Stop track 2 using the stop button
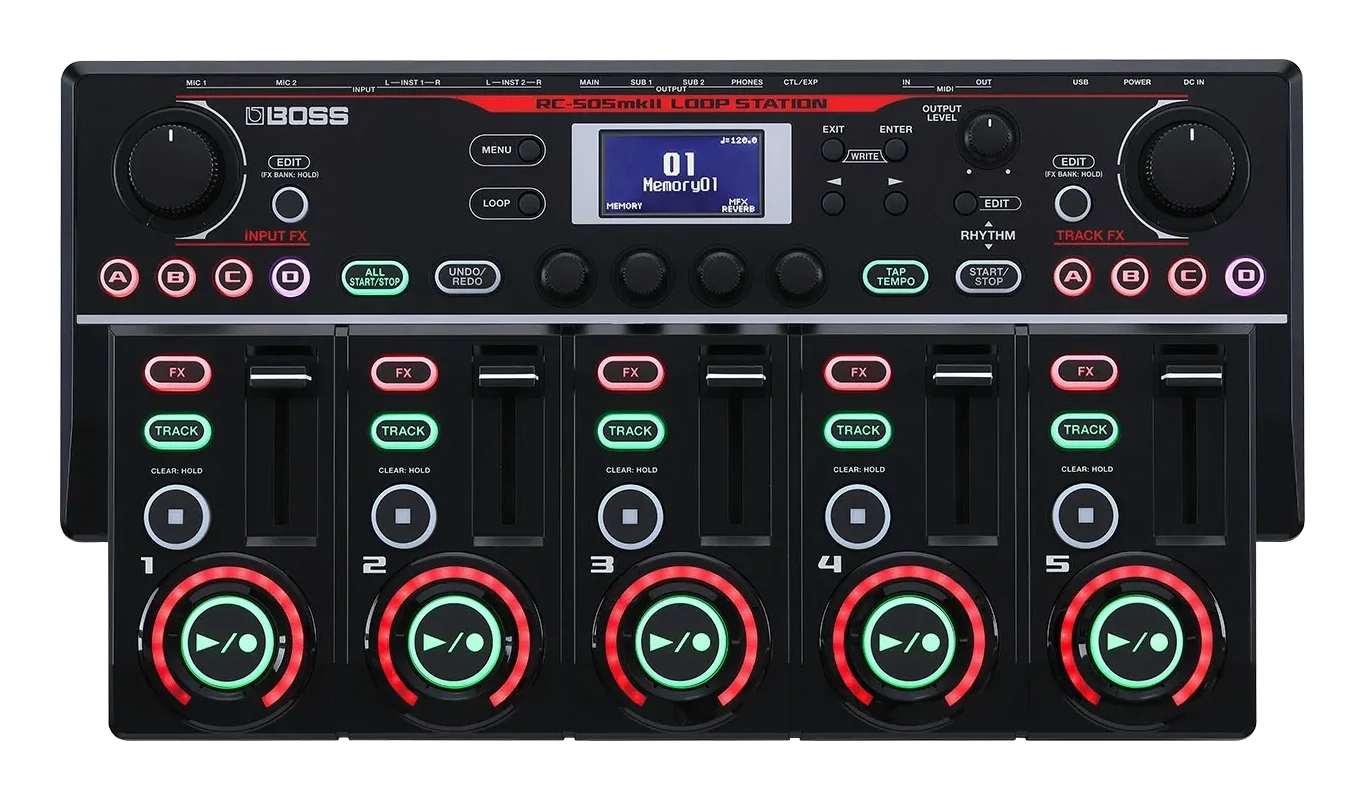Screen dimensions: 1360x812 403,516
